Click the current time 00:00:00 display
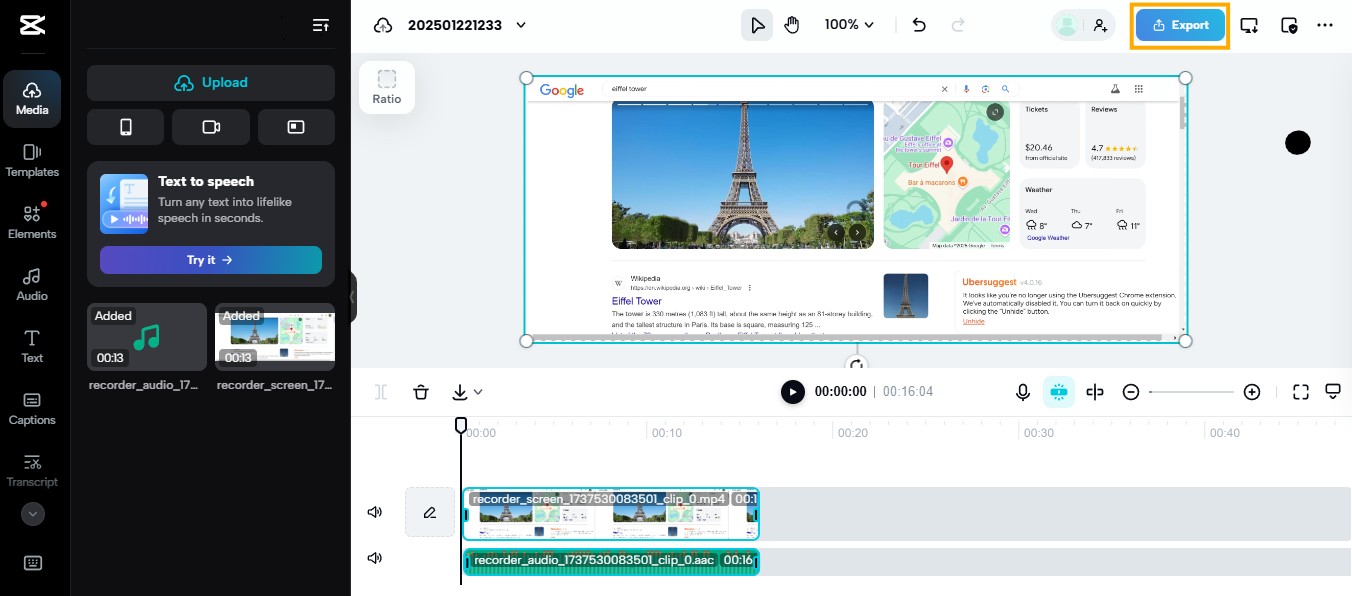 [841, 392]
